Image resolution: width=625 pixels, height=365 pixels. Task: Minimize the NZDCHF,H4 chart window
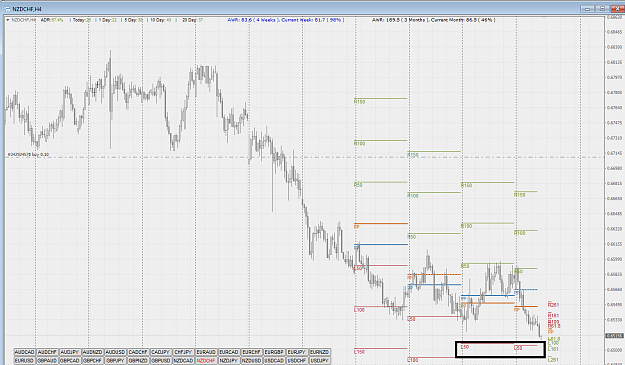(x=588, y=9)
